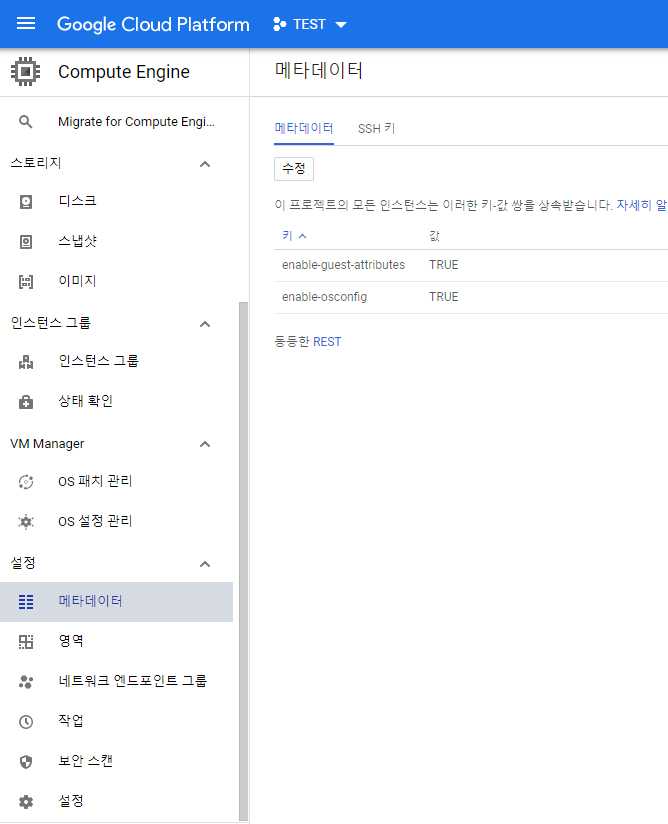668x824 pixels.
Task: Click the 메타데이터 list icon in sidebar
Action: [x=26, y=602]
